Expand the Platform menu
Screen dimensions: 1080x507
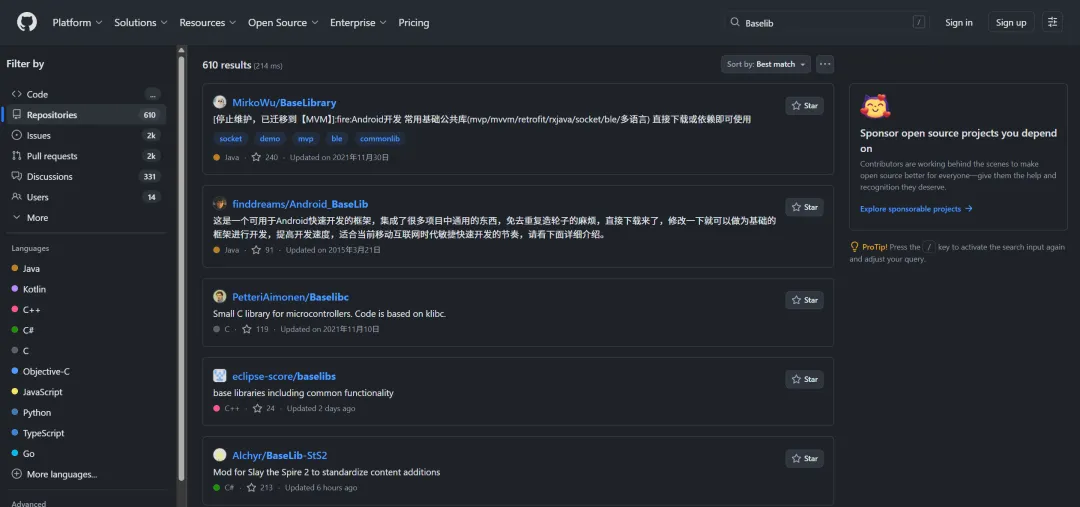[x=77, y=23]
